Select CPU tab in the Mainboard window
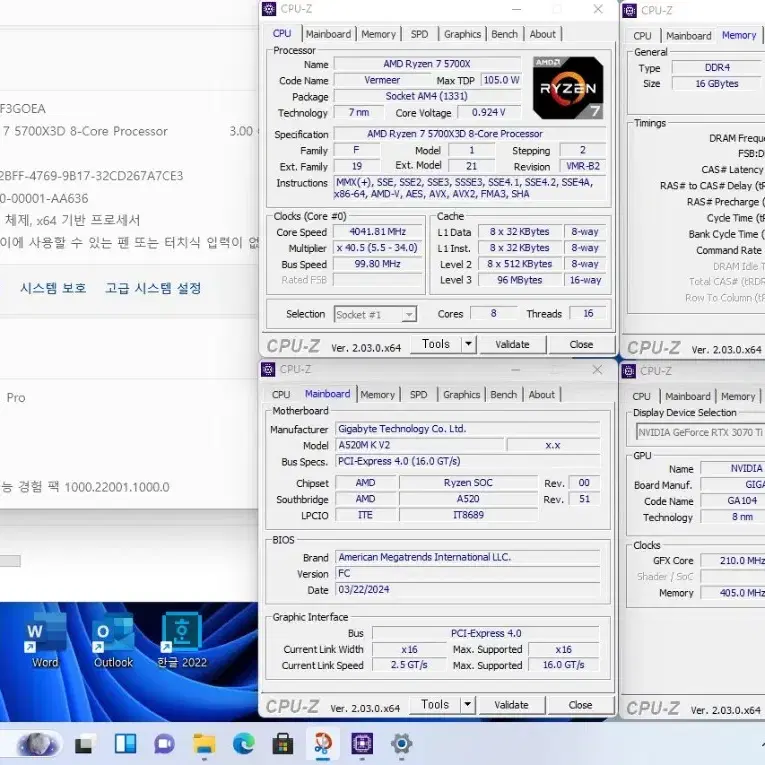Viewport: 765px width, 765px height. (x=281, y=394)
